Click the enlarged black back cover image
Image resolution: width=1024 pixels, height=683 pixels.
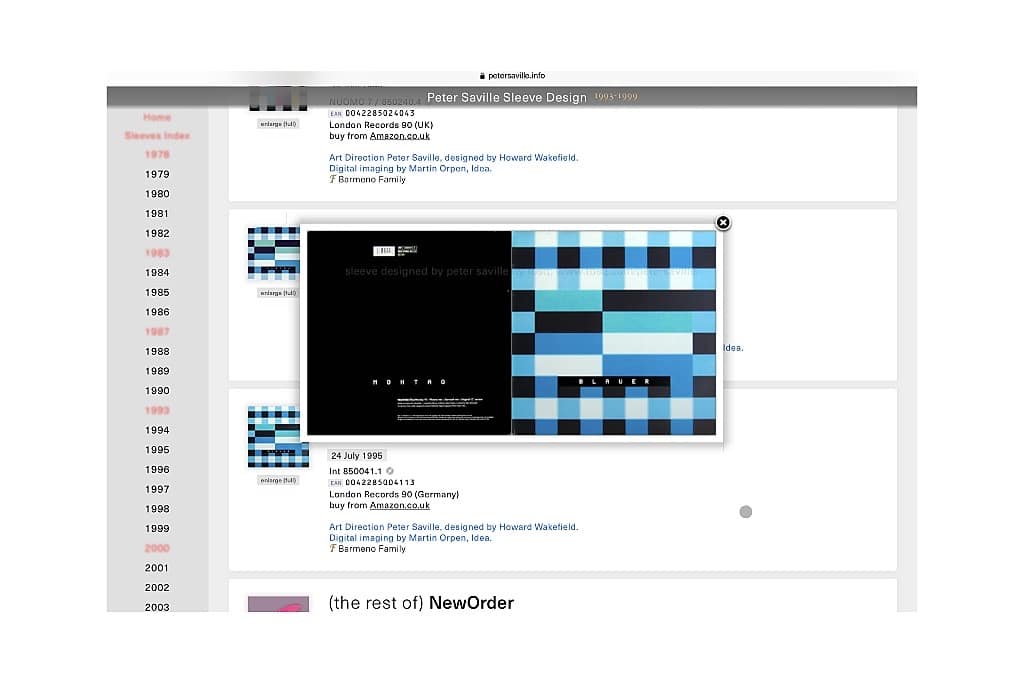(409, 333)
